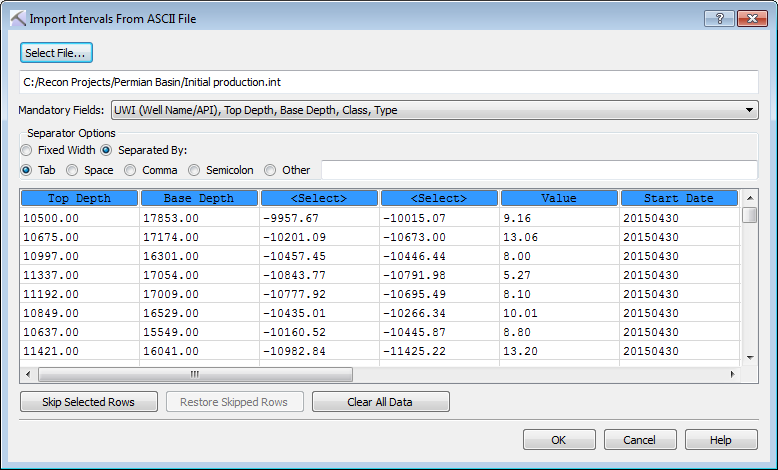Viewport: 778px width, 470px height.
Task: Open the Mandatory Fields dropdown
Action: pyautogui.click(x=434, y=110)
